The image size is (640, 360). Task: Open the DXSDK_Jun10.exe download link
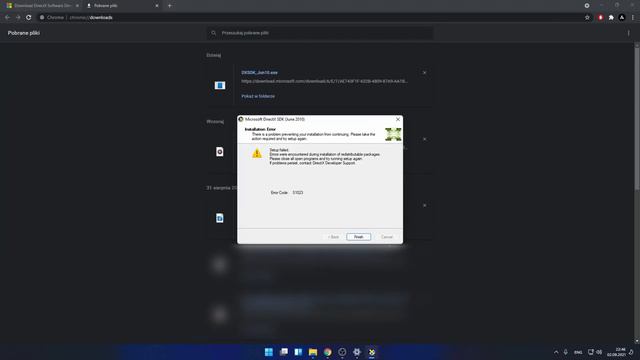pos(259,73)
